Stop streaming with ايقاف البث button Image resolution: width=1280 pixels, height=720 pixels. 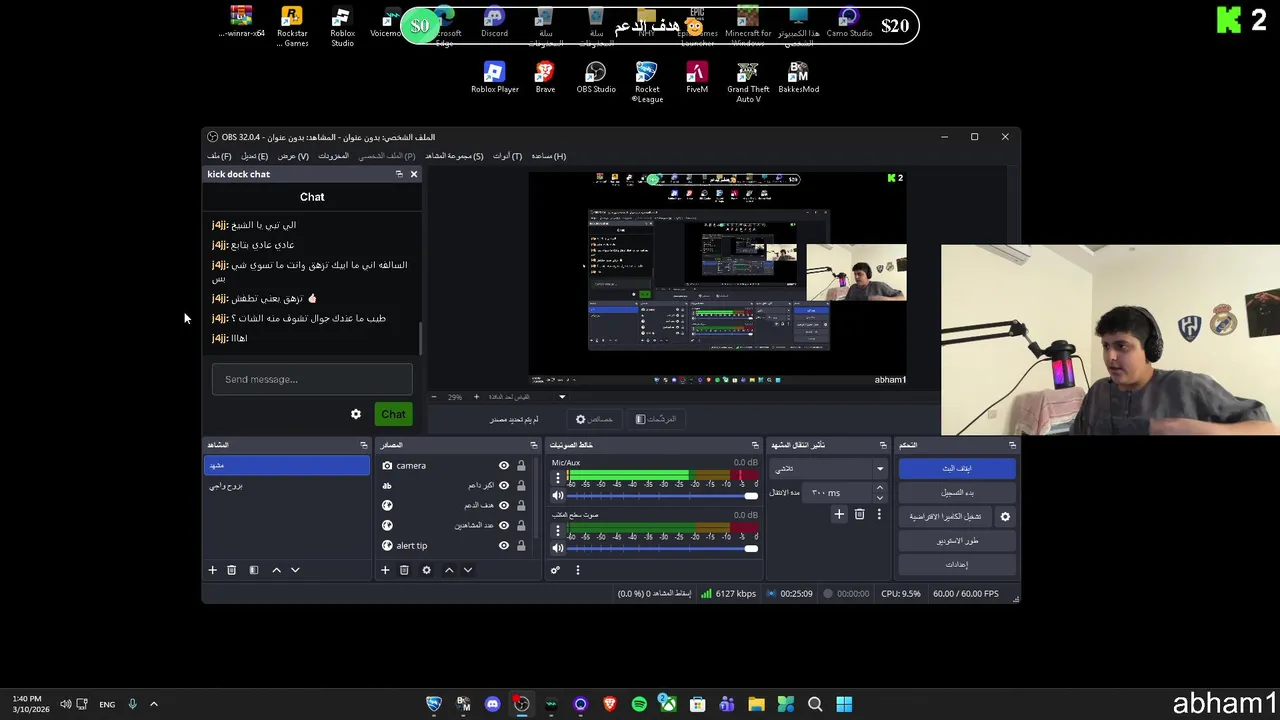click(957, 468)
